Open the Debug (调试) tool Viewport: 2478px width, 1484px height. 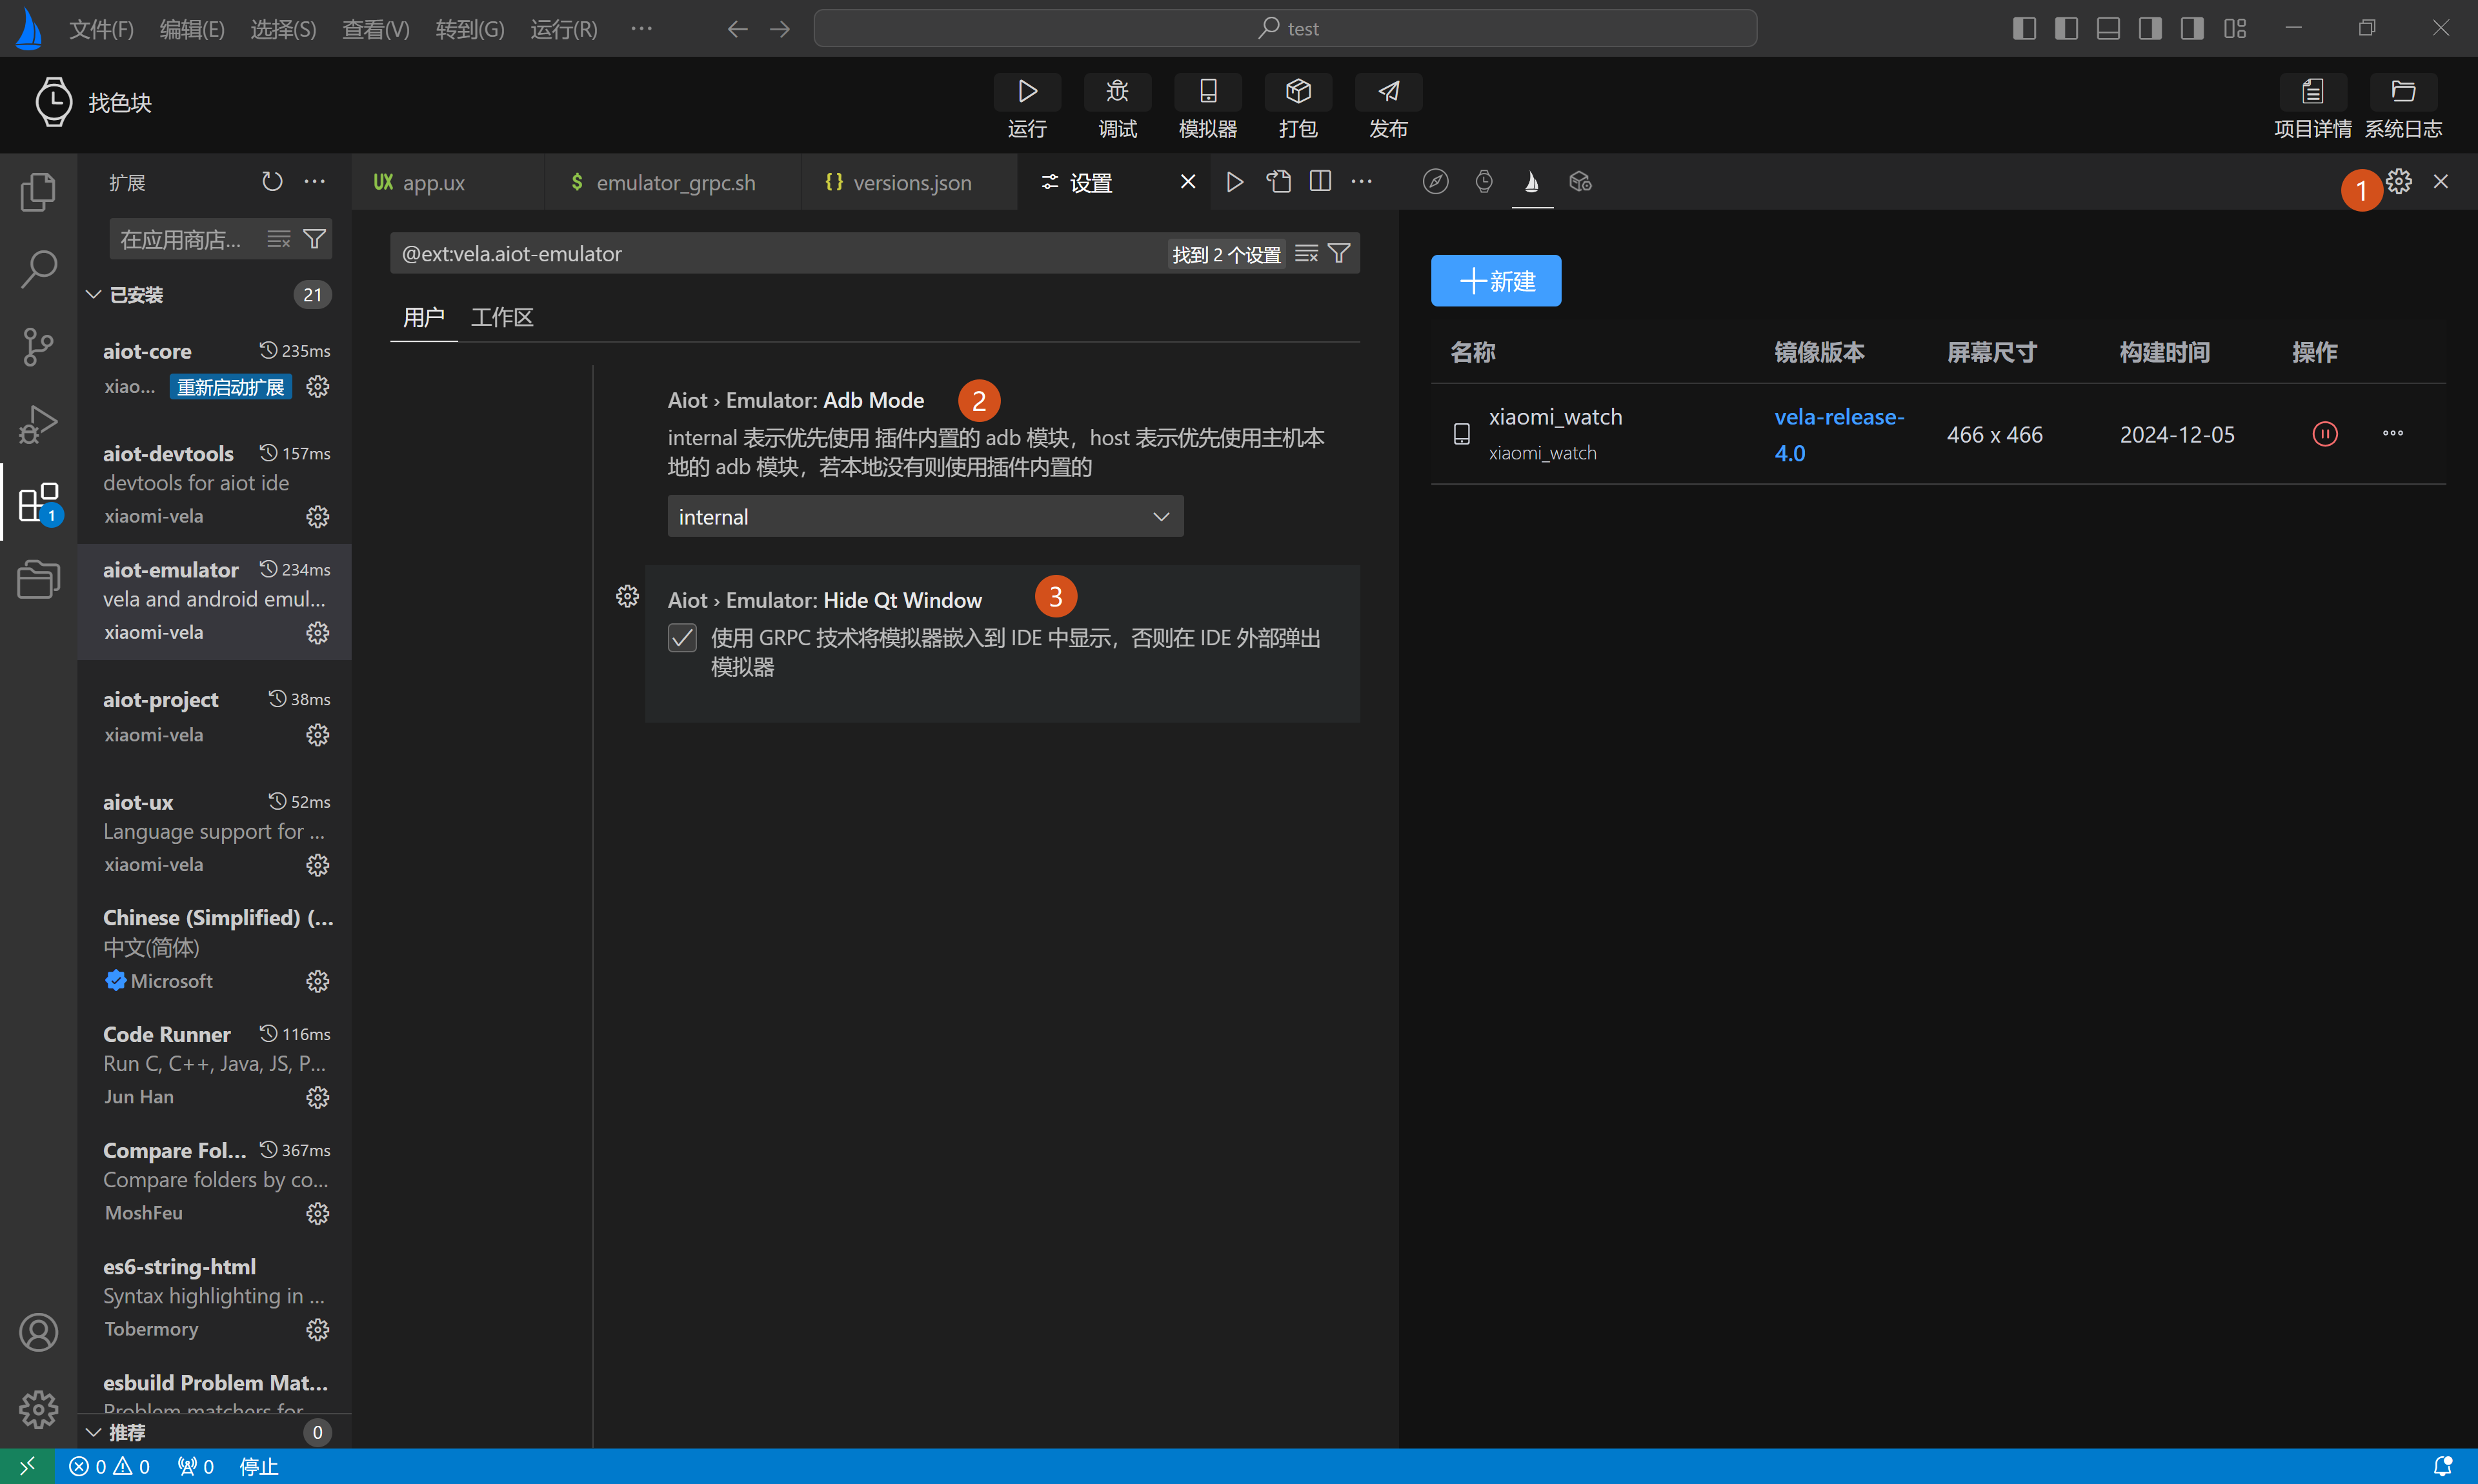tap(1117, 92)
